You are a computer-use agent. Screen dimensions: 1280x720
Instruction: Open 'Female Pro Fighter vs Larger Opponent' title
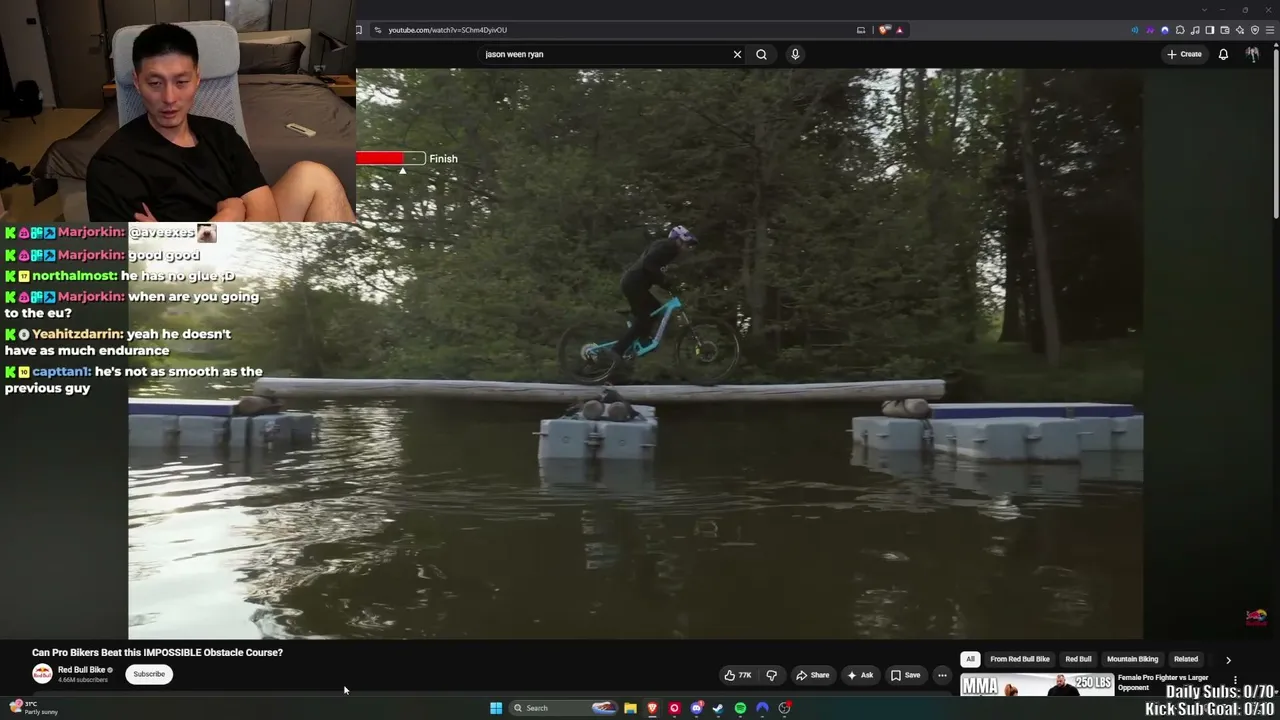tap(1163, 682)
